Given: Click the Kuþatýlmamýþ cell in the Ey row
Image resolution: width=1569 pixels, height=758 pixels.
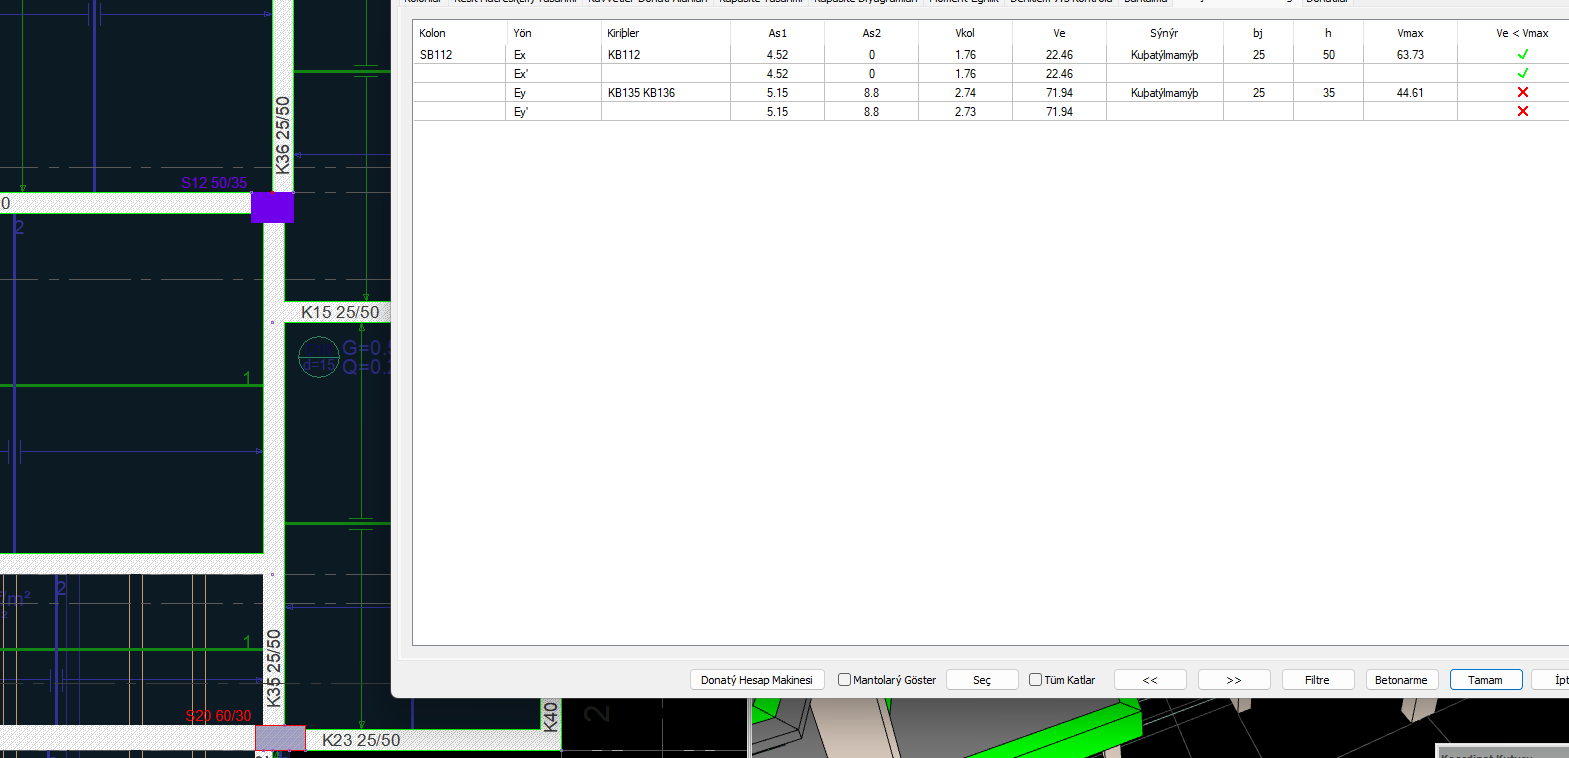Looking at the screenshot, I should pos(1164,93).
